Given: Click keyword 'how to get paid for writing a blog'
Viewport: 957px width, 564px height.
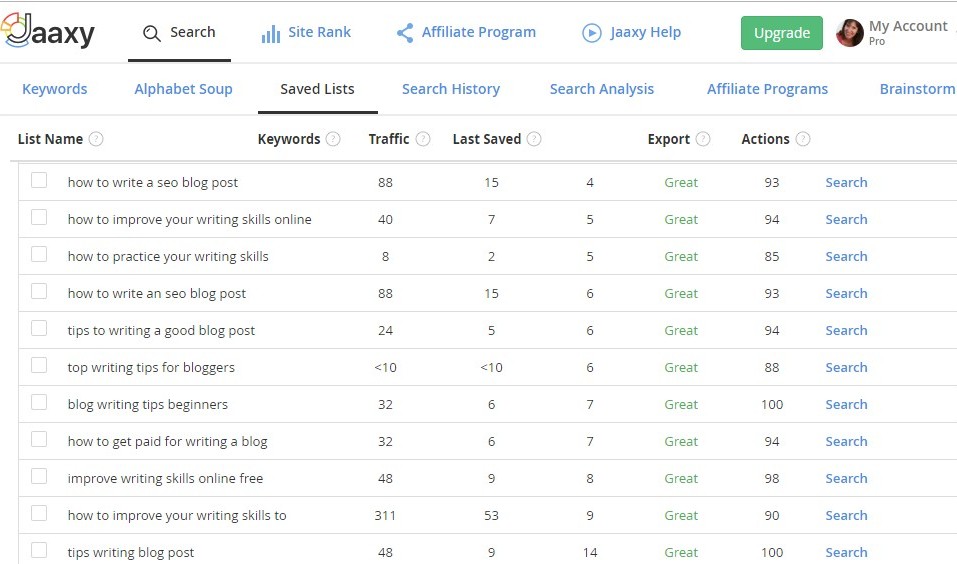Looking at the screenshot, I should [167, 442].
